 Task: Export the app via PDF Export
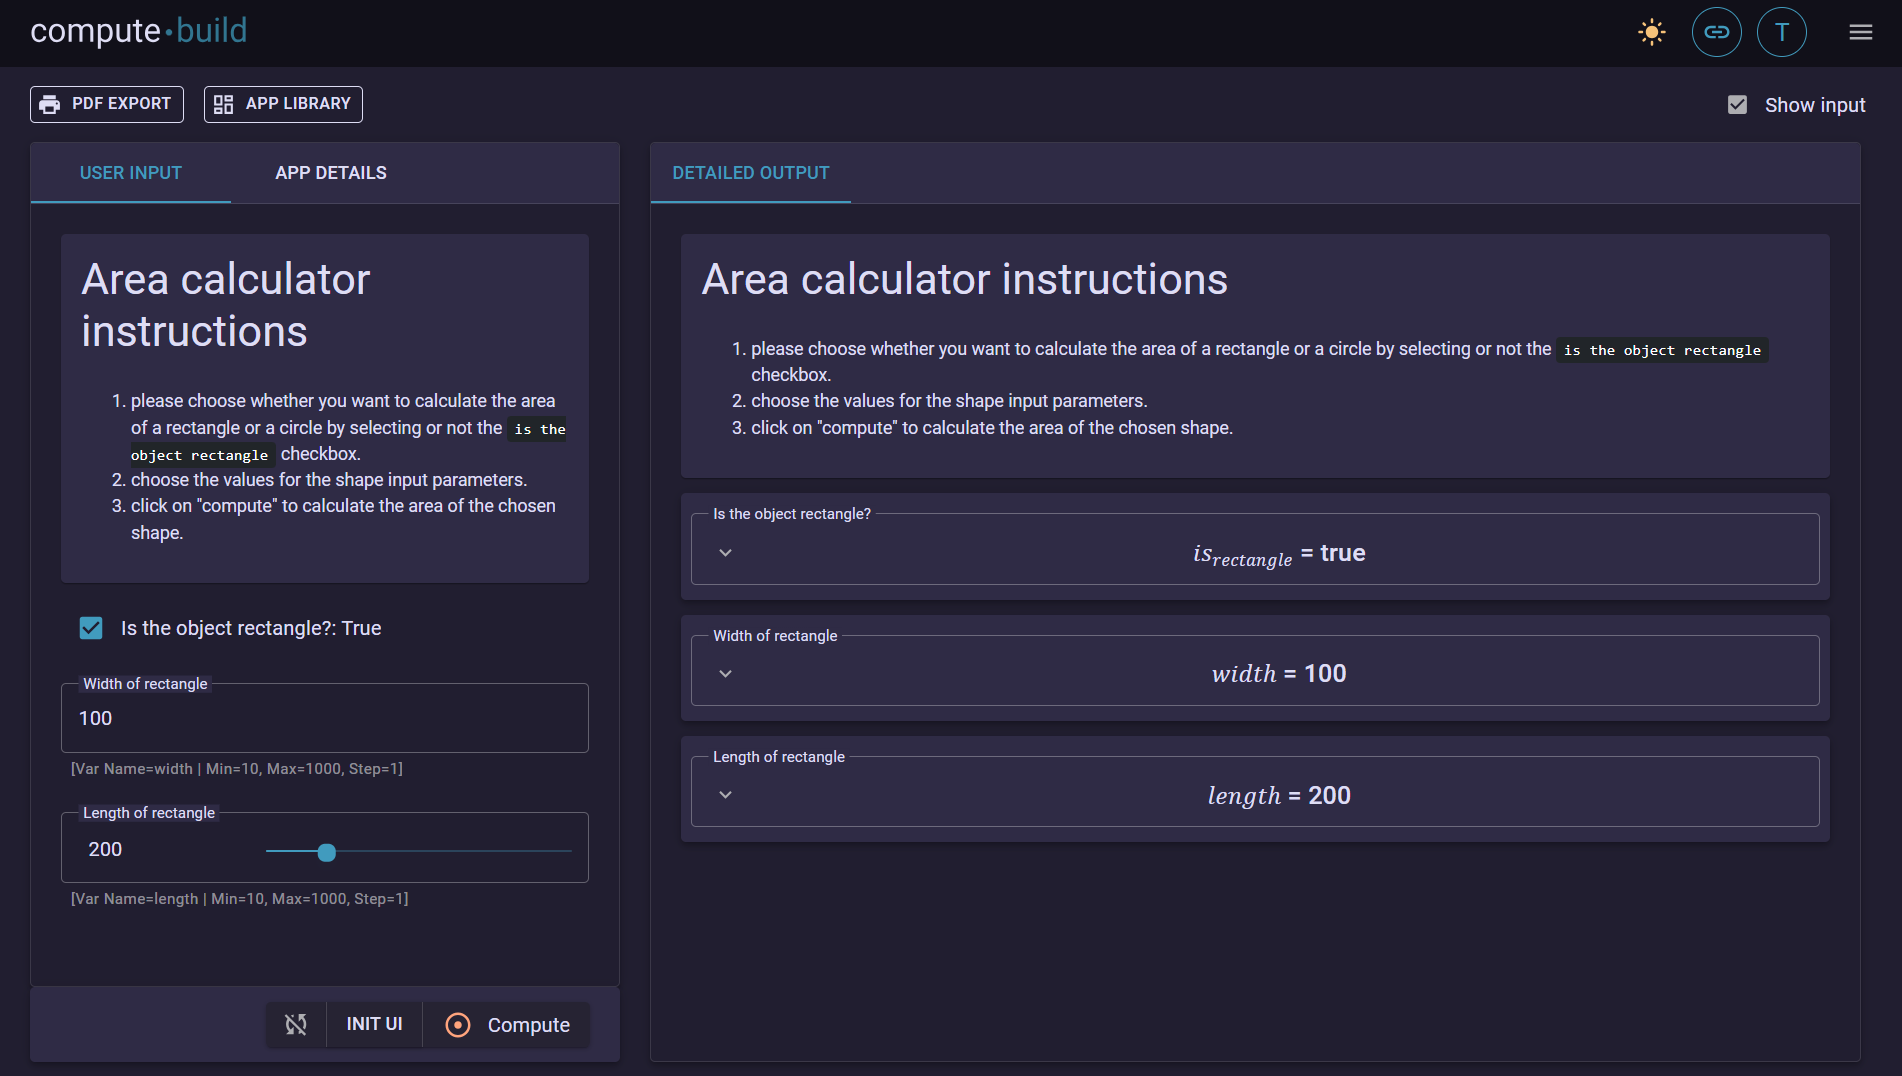[107, 104]
